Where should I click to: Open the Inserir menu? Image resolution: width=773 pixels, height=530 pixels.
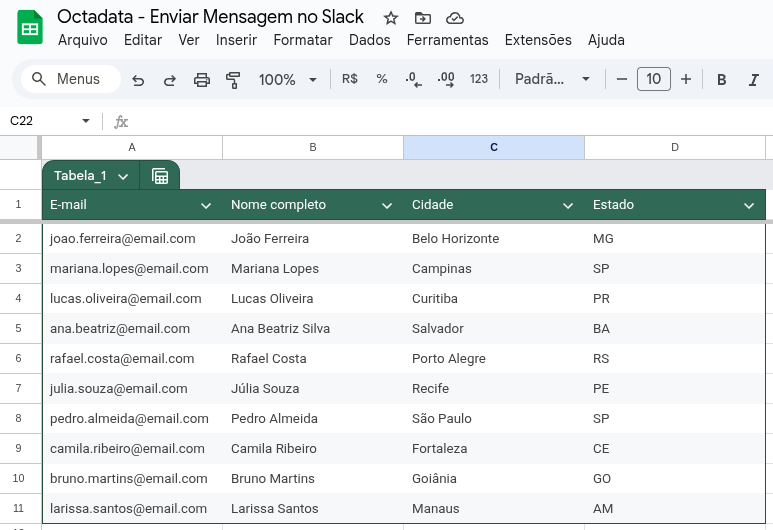236,40
